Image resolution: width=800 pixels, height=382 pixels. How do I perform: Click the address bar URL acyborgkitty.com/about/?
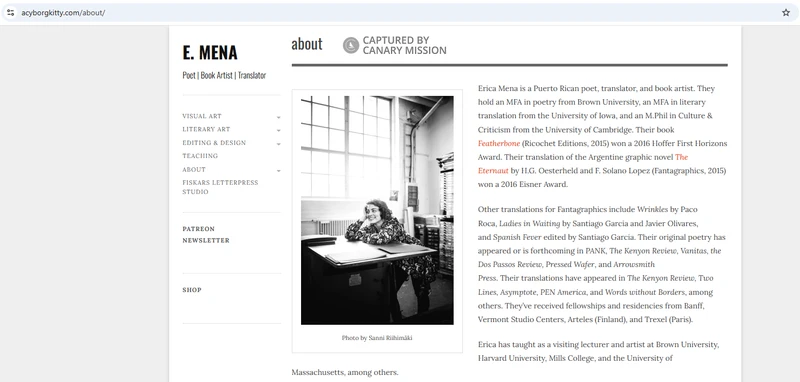63,13
